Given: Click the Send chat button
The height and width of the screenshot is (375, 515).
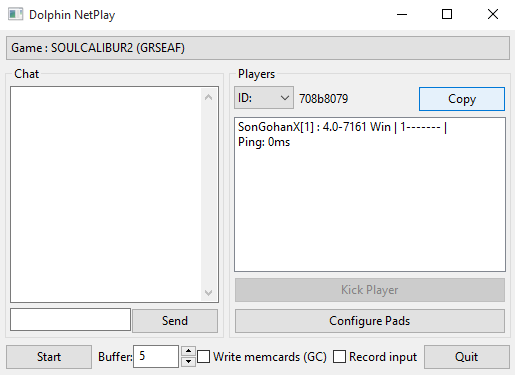Looking at the screenshot, I should pyautogui.click(x=175, y=321).
